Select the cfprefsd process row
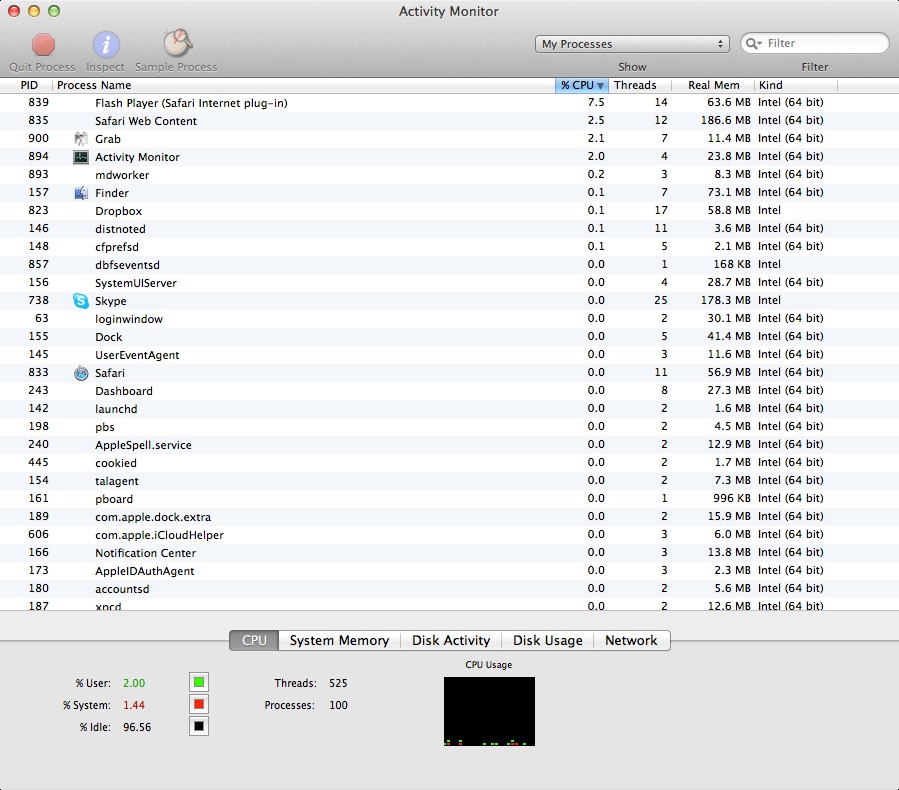This screenshot has height=790, width=899. (x=450, y=247)
